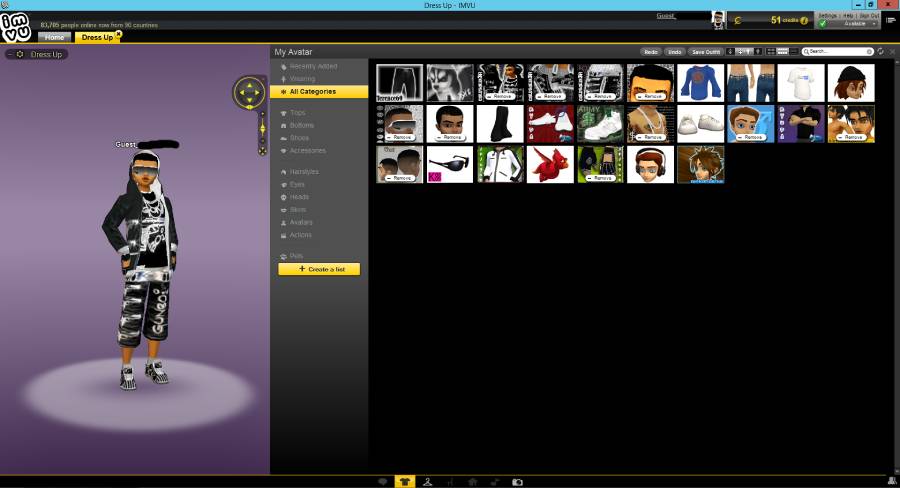Click the refresh icon beside the search box

tap(880, 52)
